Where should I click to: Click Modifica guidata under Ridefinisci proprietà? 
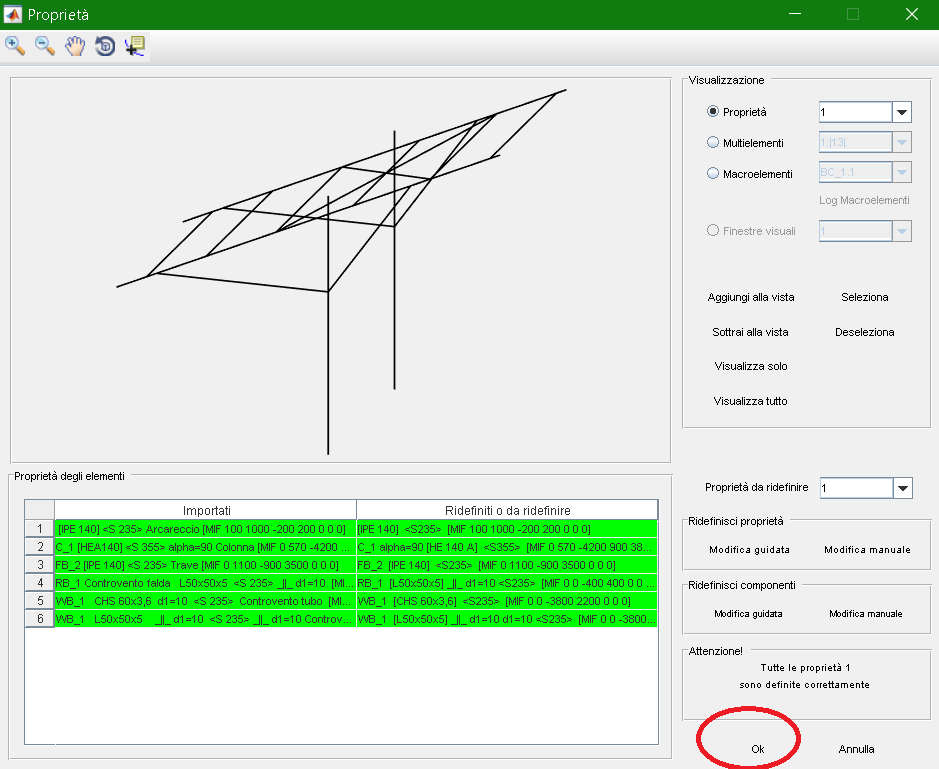(749, 550)
